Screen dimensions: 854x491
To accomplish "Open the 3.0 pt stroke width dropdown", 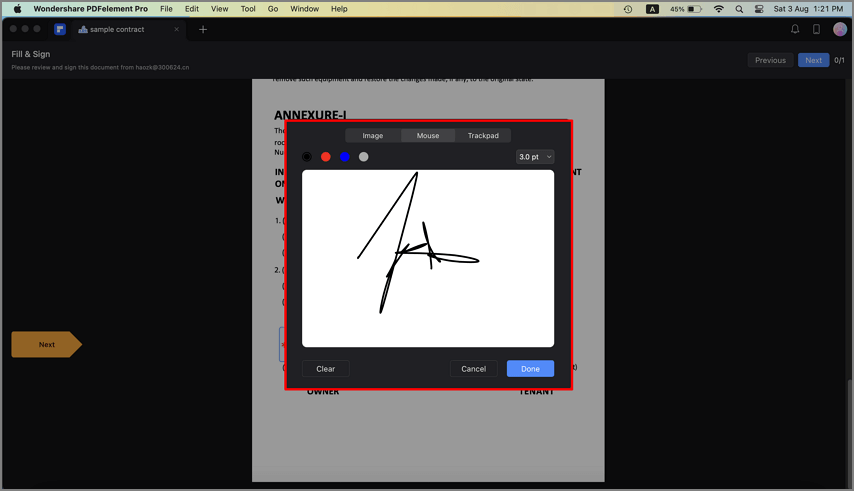I will (x=535, y=157).
